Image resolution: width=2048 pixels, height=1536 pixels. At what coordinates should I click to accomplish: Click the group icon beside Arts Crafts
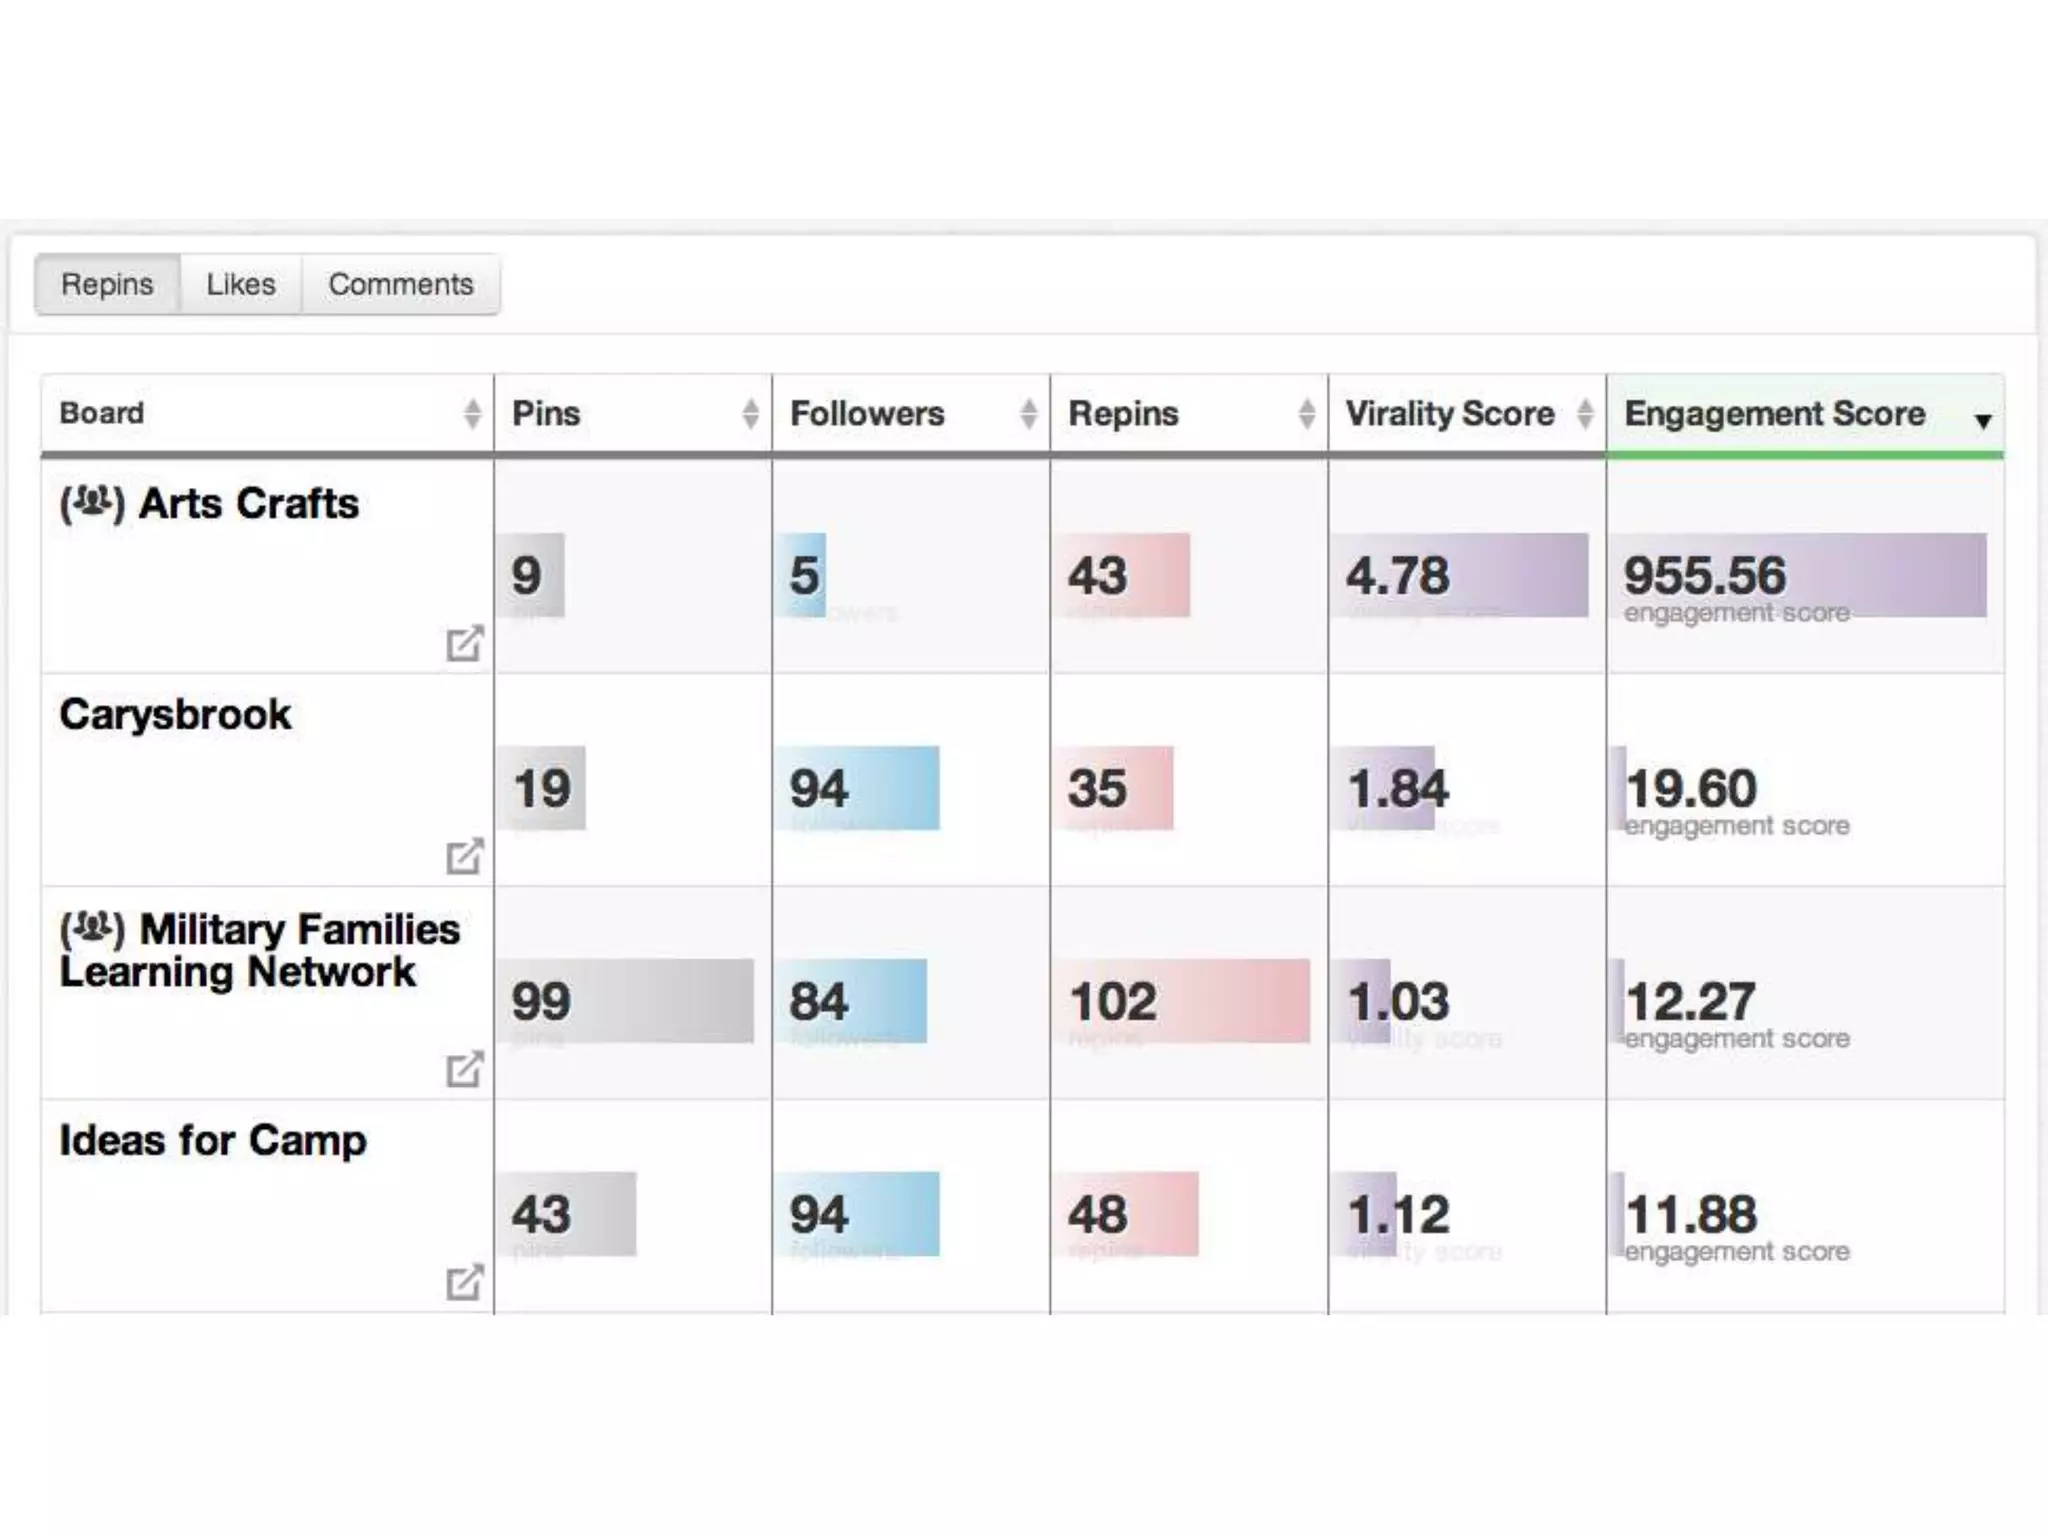(x=92, y=502)
